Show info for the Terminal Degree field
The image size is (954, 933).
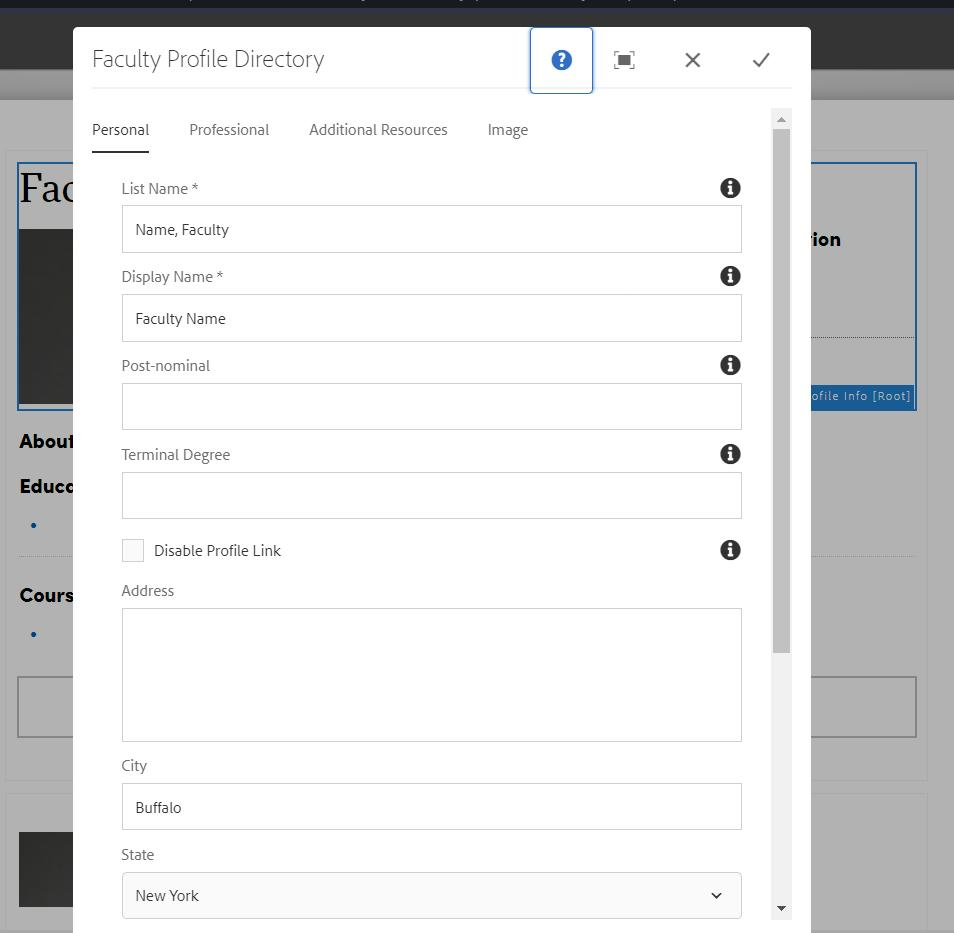(x=730, y=454)
